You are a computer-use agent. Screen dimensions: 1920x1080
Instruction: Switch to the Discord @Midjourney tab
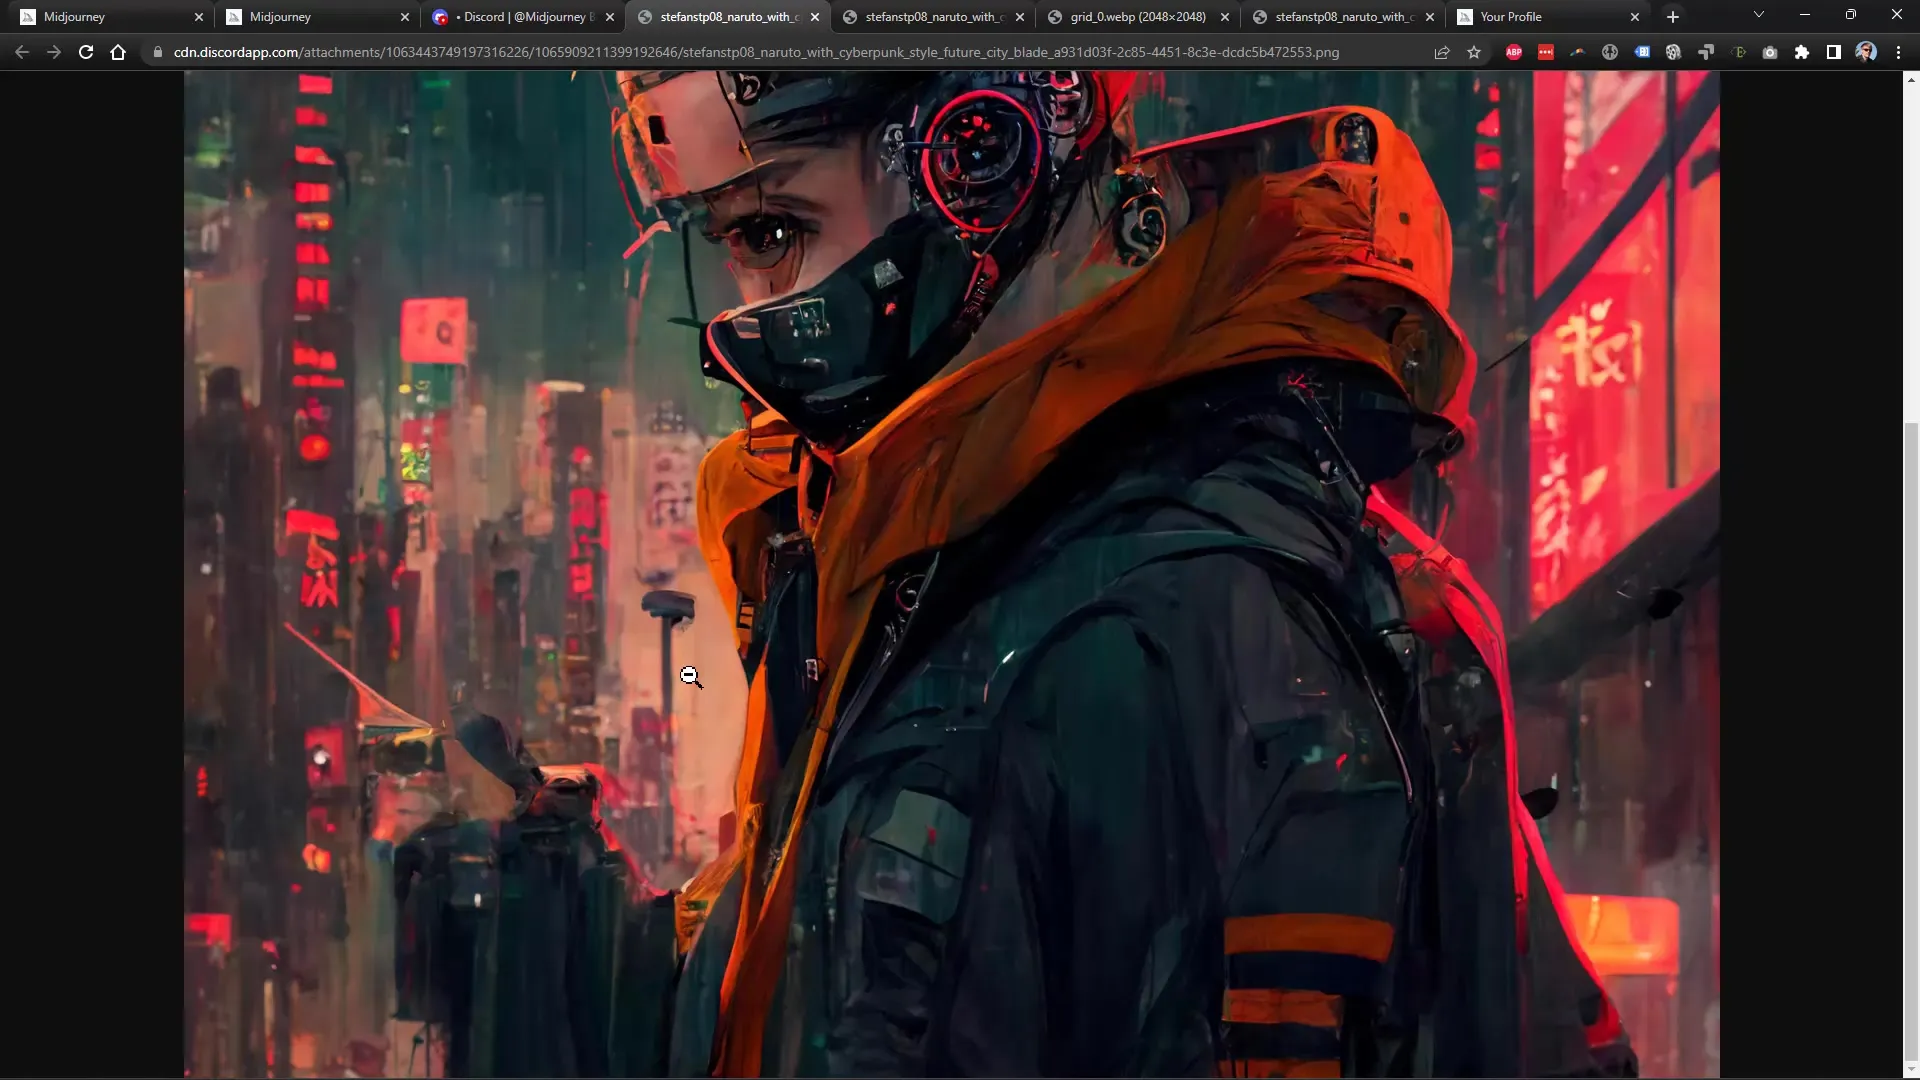coord(521,17)
